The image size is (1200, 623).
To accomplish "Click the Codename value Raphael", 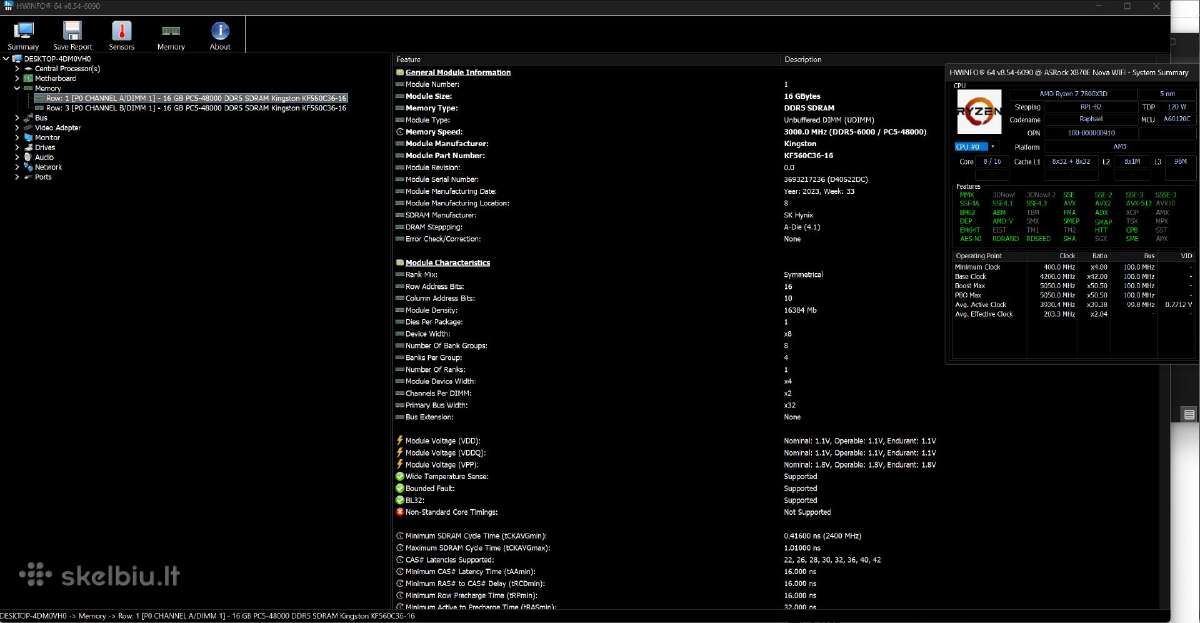I will click(1091, 119).
